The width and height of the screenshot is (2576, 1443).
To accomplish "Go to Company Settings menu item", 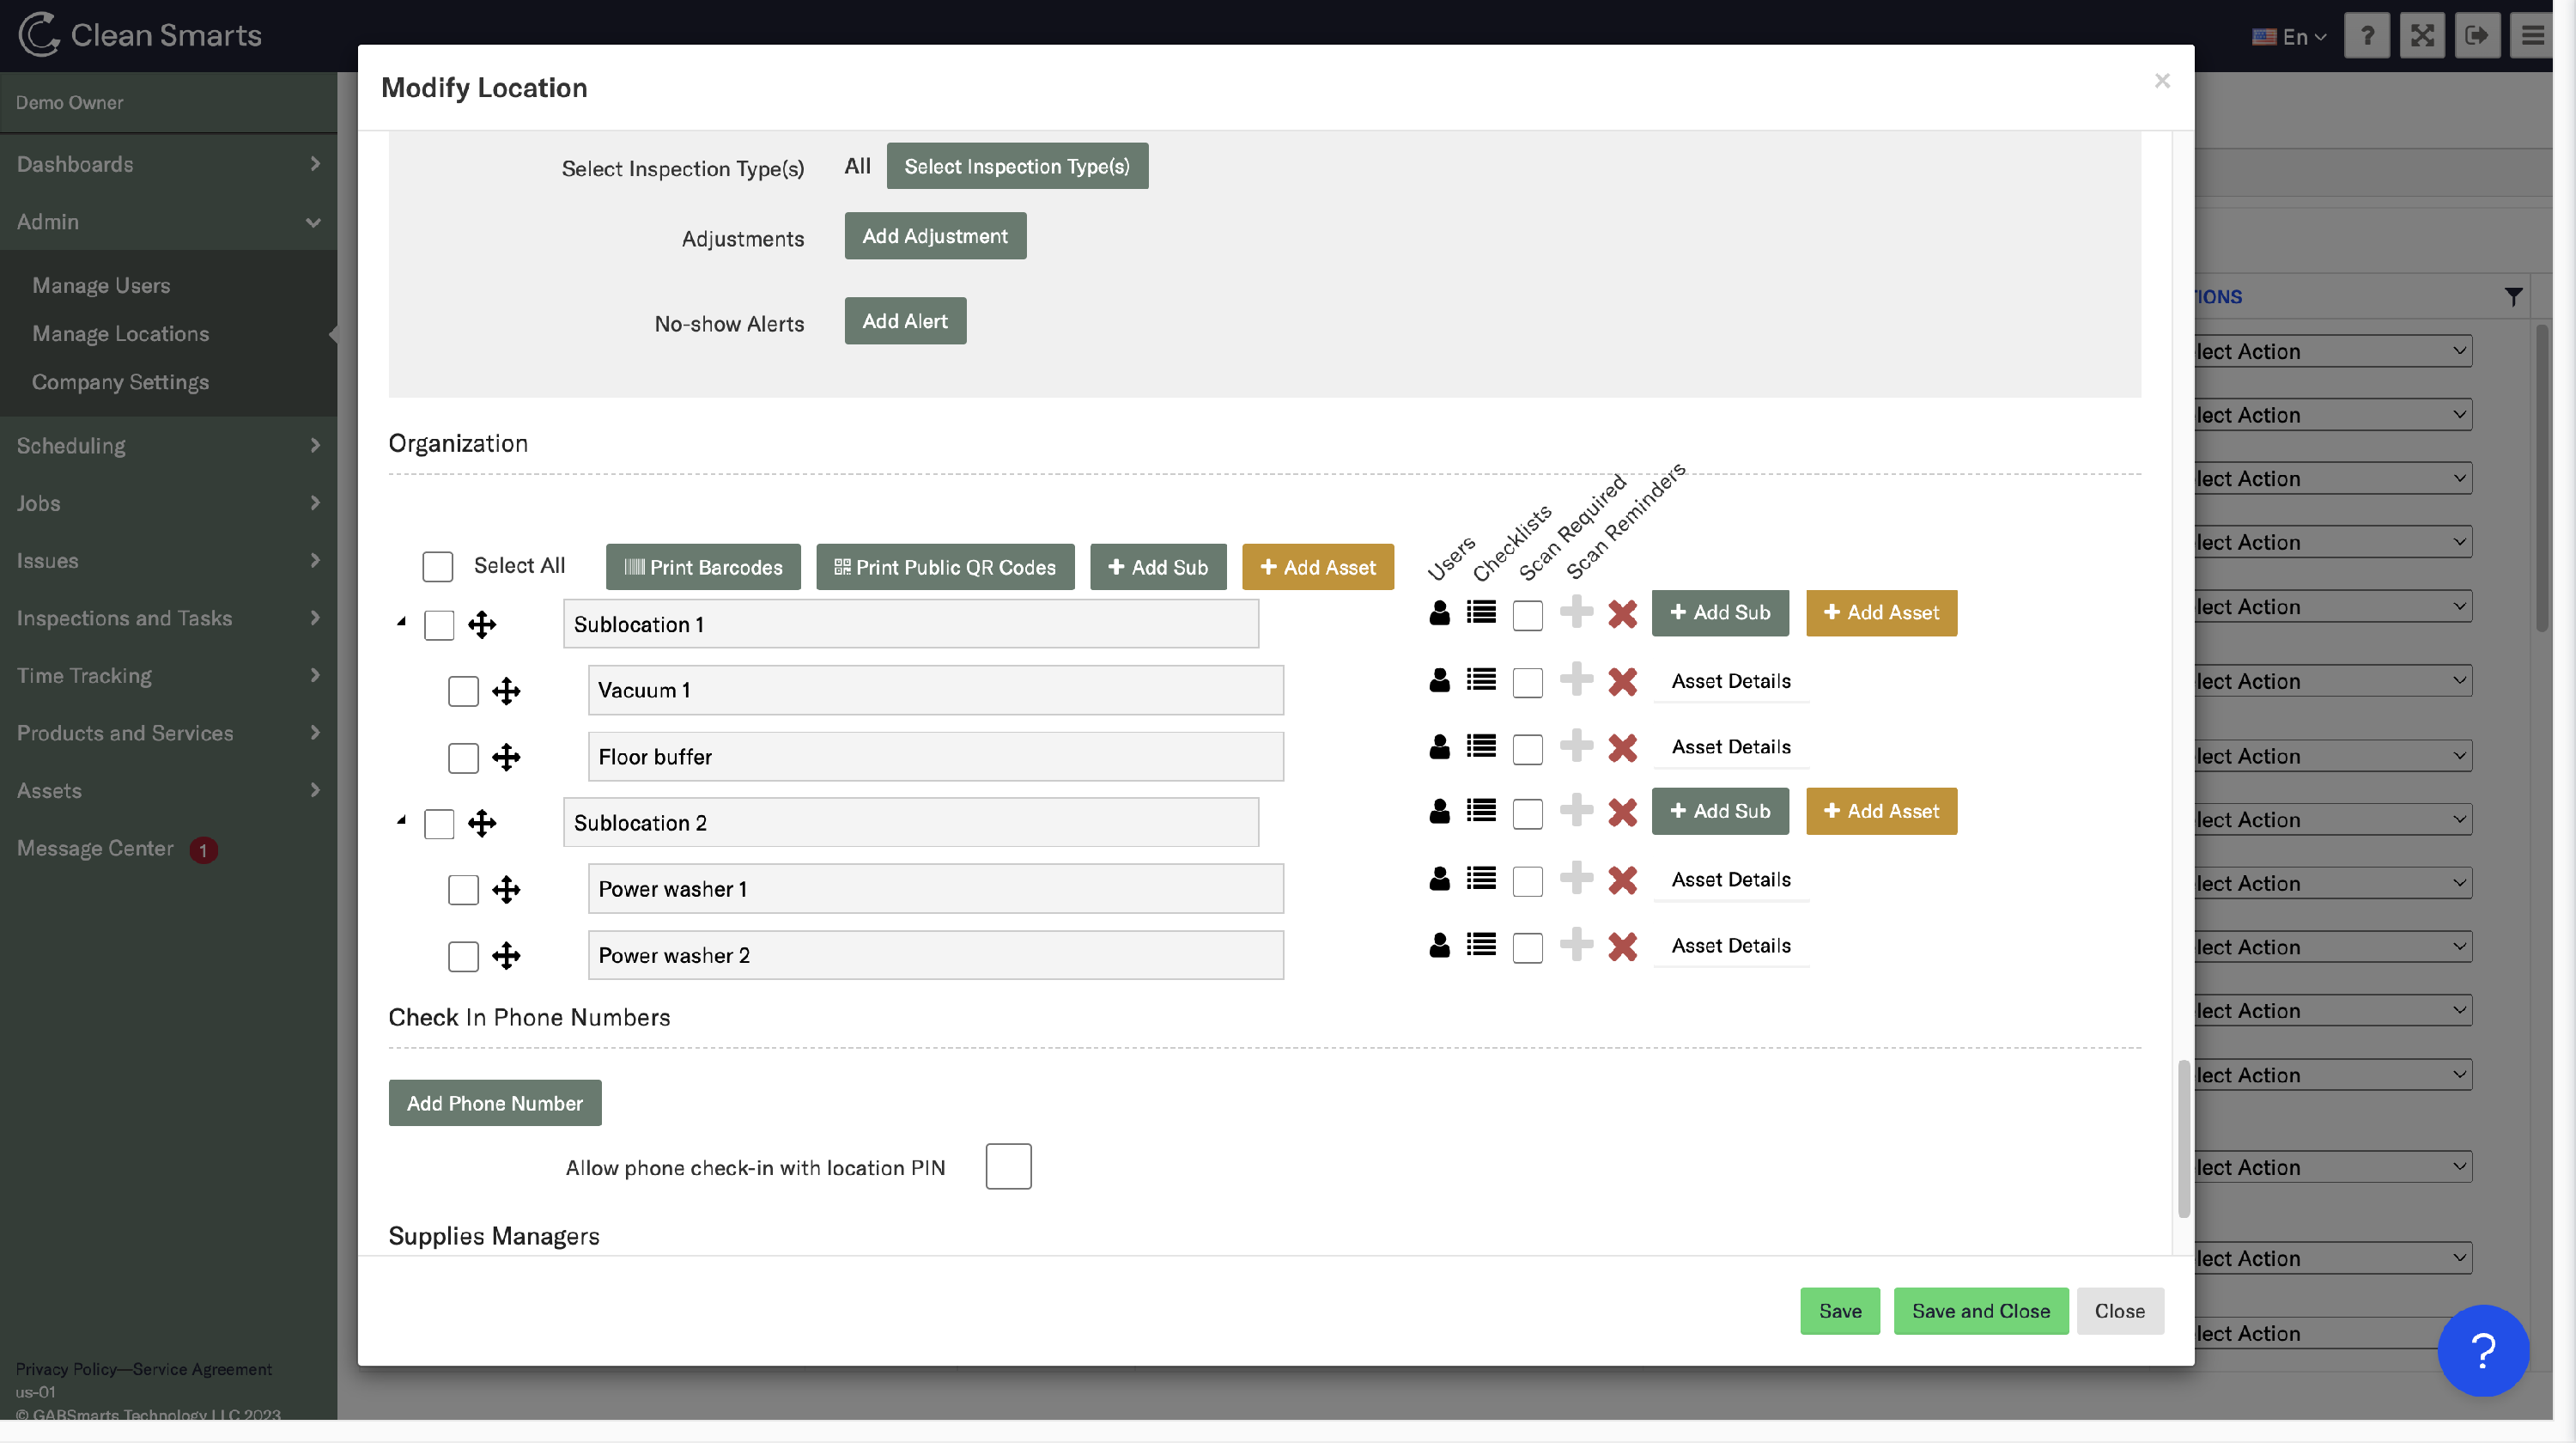I will tap(120, 382).
